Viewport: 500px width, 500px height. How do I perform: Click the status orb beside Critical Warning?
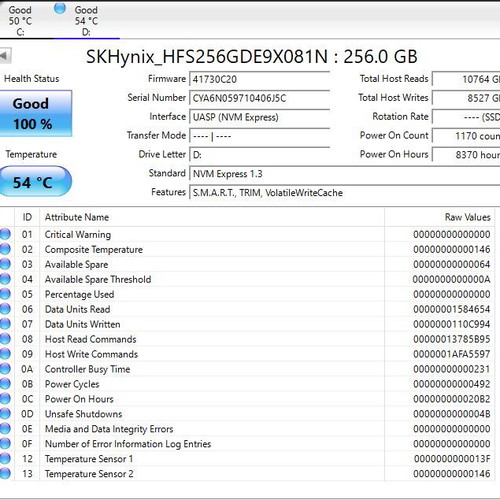tap(5, 234)
